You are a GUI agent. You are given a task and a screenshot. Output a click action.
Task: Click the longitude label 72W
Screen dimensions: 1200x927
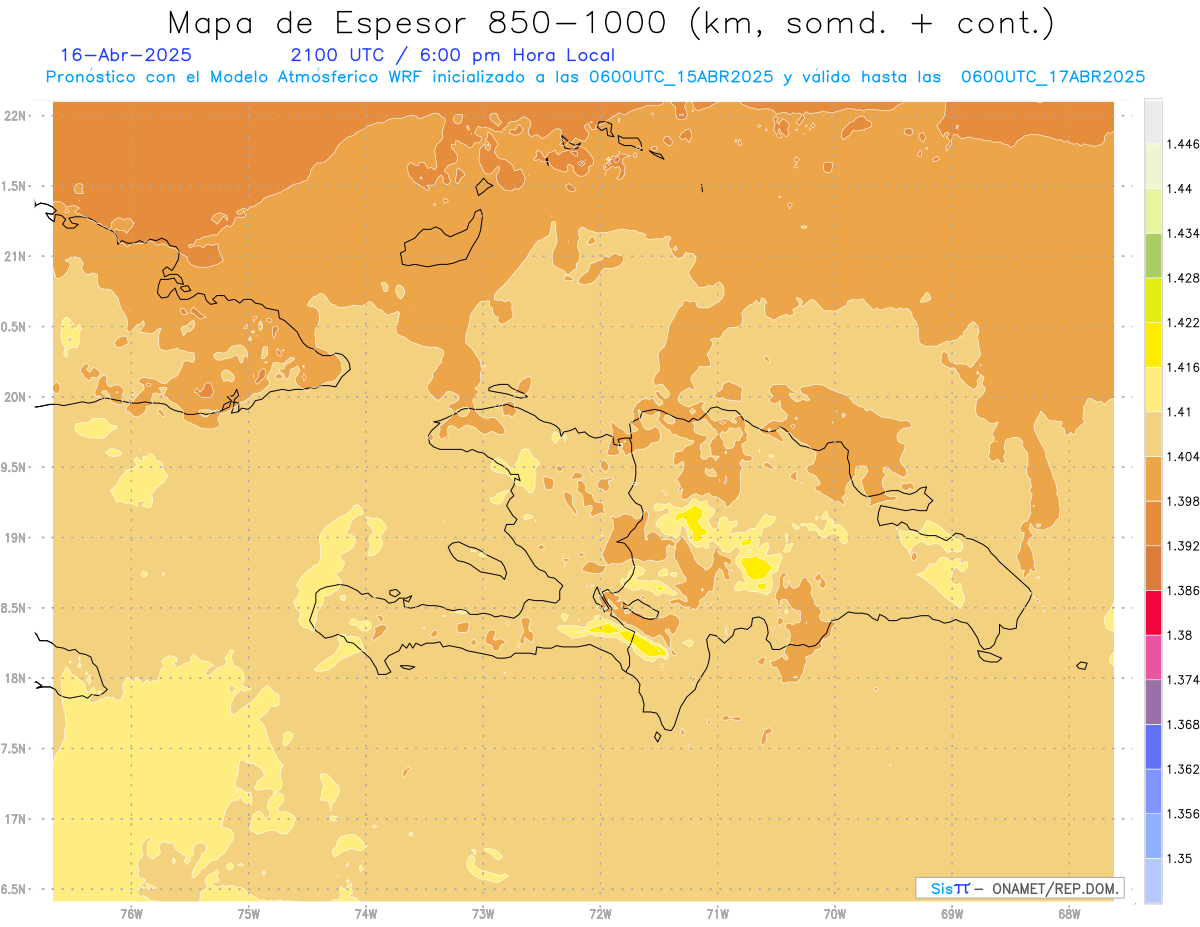pos(601,913)
